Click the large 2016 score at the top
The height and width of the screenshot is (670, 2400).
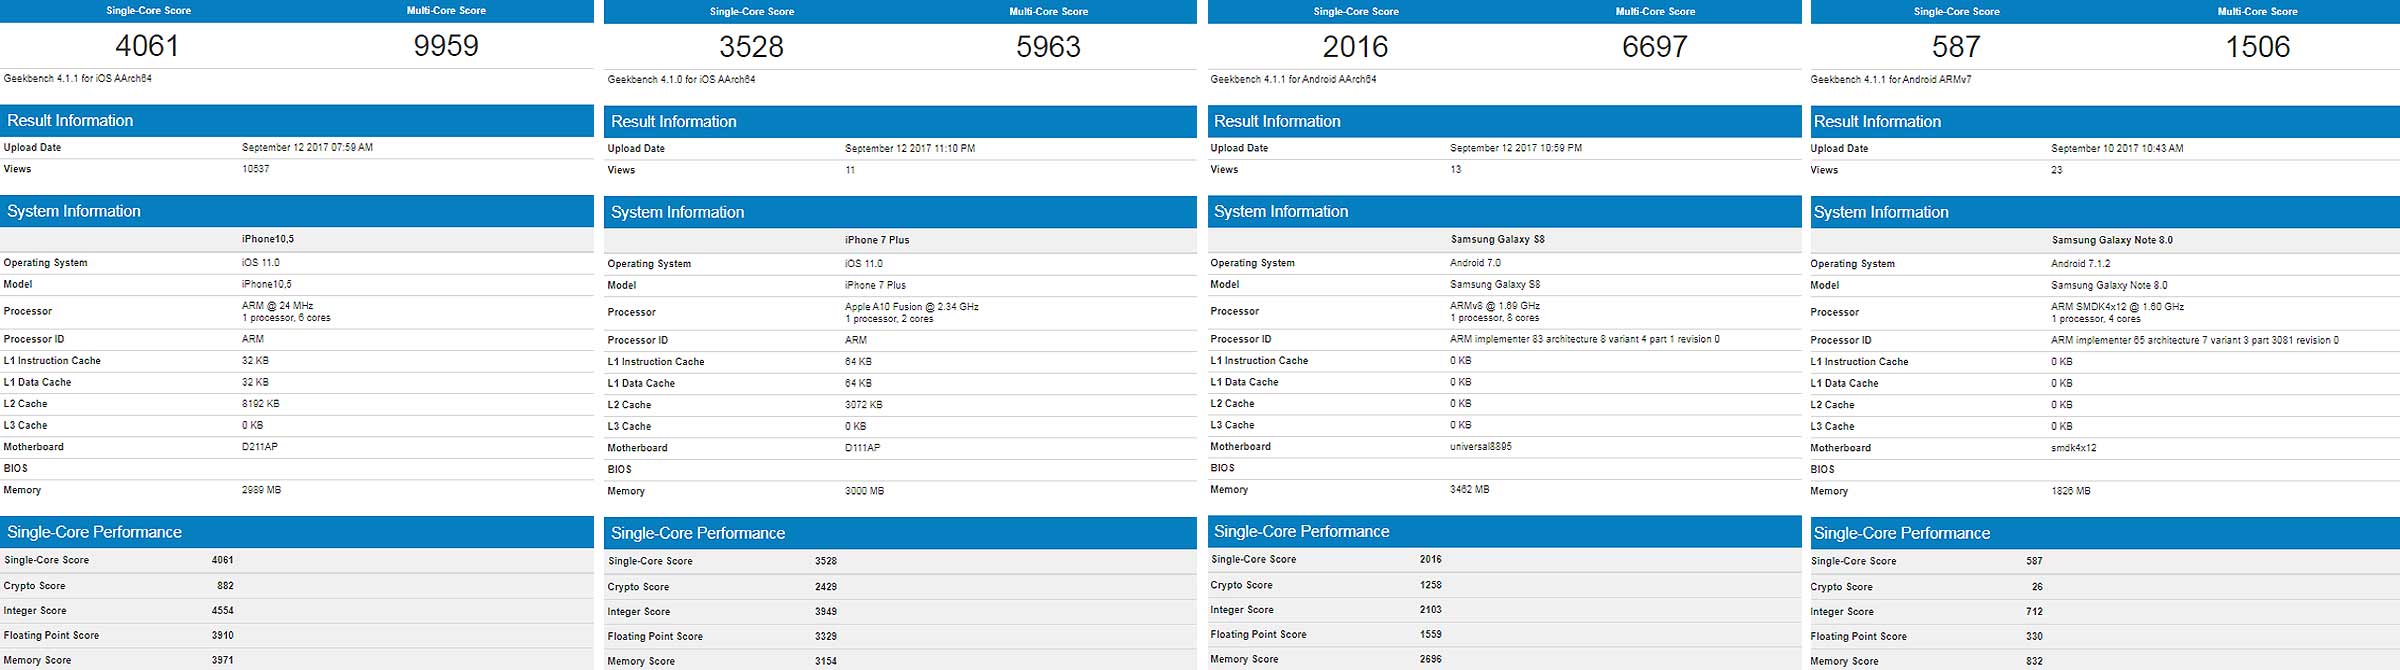click(1355, 47)
